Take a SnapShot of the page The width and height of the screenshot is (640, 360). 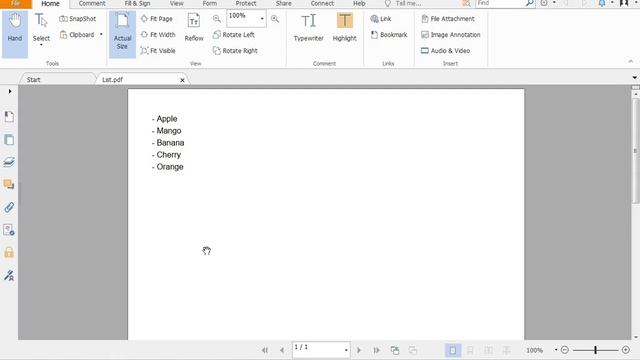(78, 19)
